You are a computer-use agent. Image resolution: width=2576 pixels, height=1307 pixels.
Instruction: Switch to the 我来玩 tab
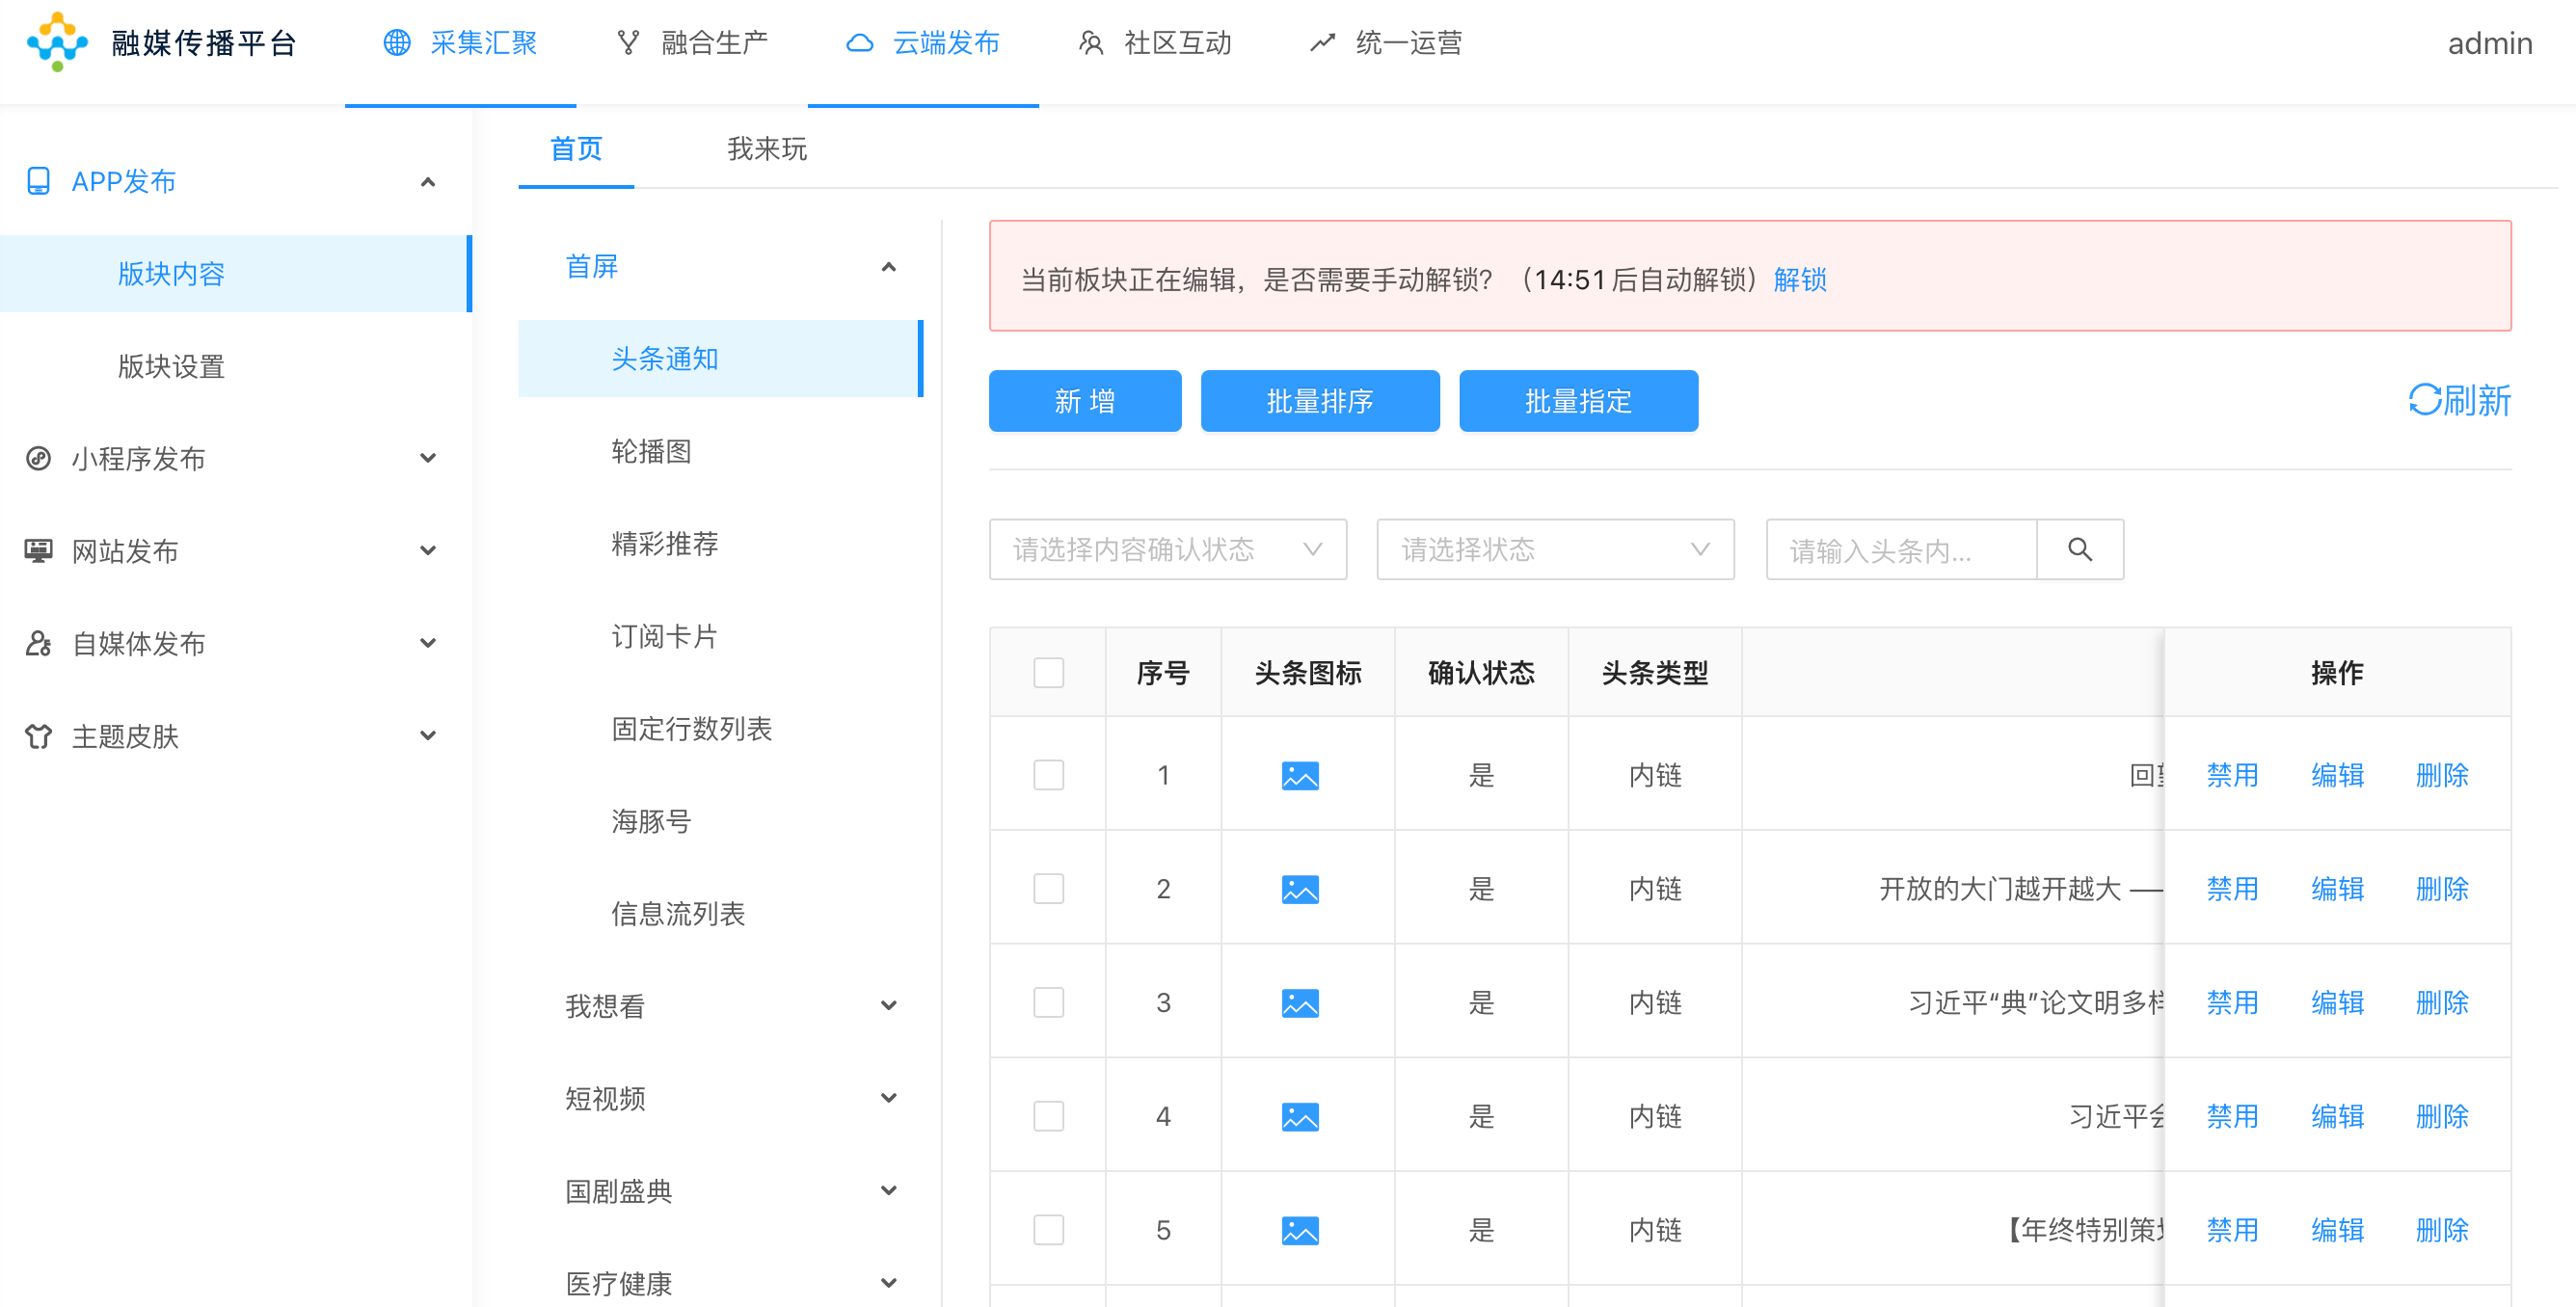(767, 149)
